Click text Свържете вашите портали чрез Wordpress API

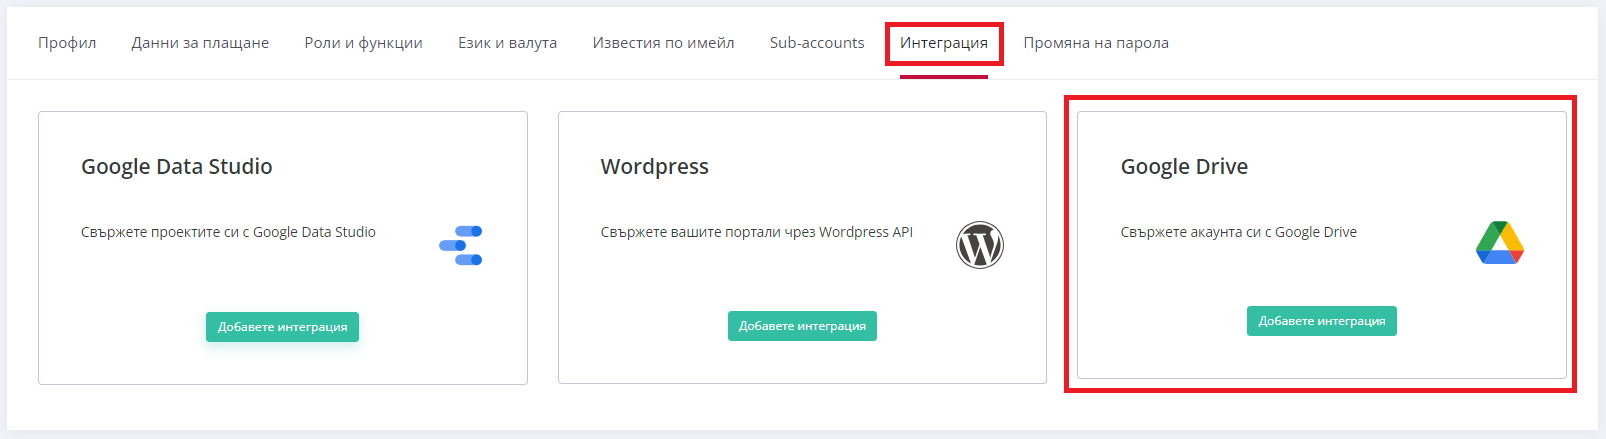tap(757, 232)
